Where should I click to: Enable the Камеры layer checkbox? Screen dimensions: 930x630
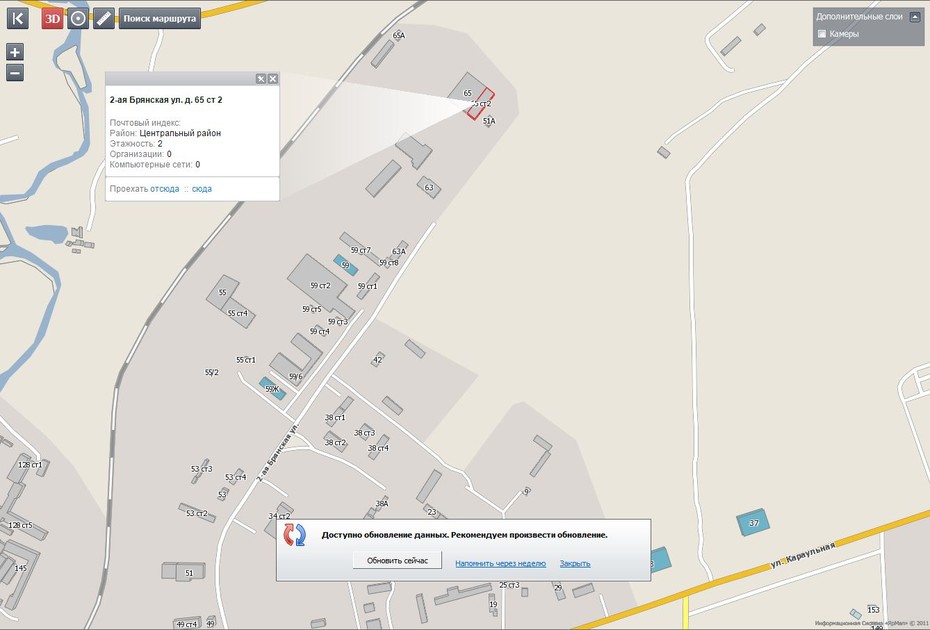(822, 34)
